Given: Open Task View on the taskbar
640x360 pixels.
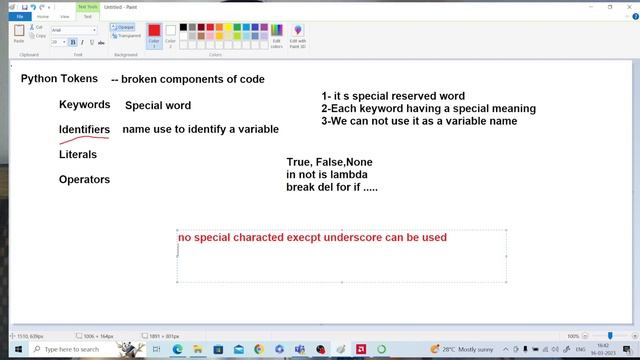Looking at the screenshot, I should (x=156, y=349).
